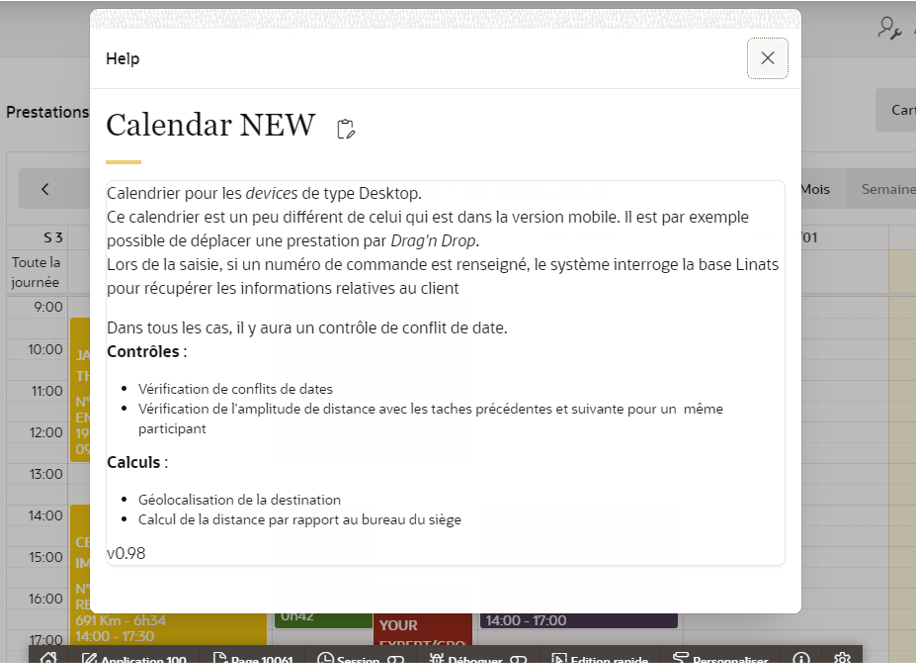The image size is (916, 663).
Task: Select the red YOUR EXPERT event
Action: [x=422, y=630]
